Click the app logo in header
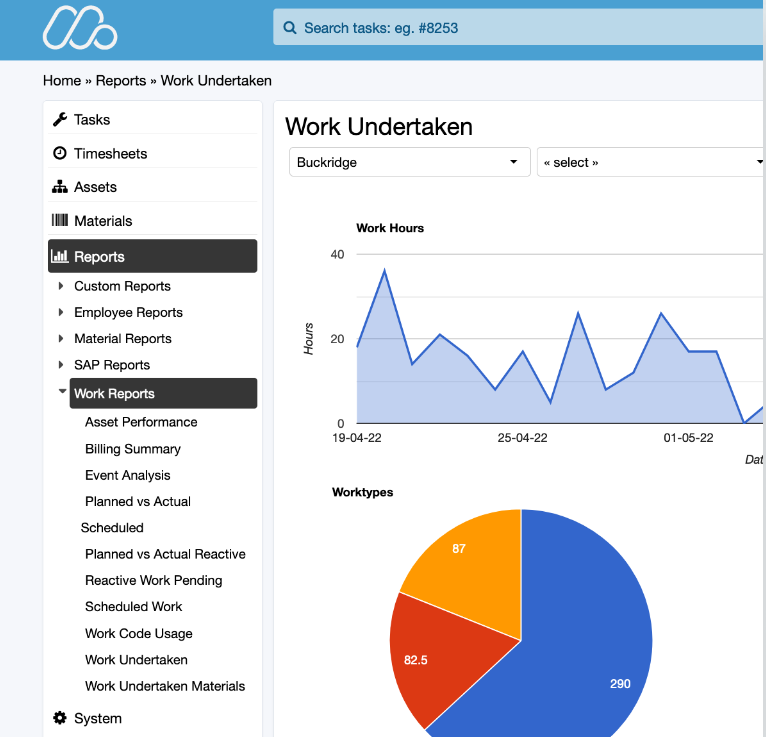766x737 pixels. [80, 28]
